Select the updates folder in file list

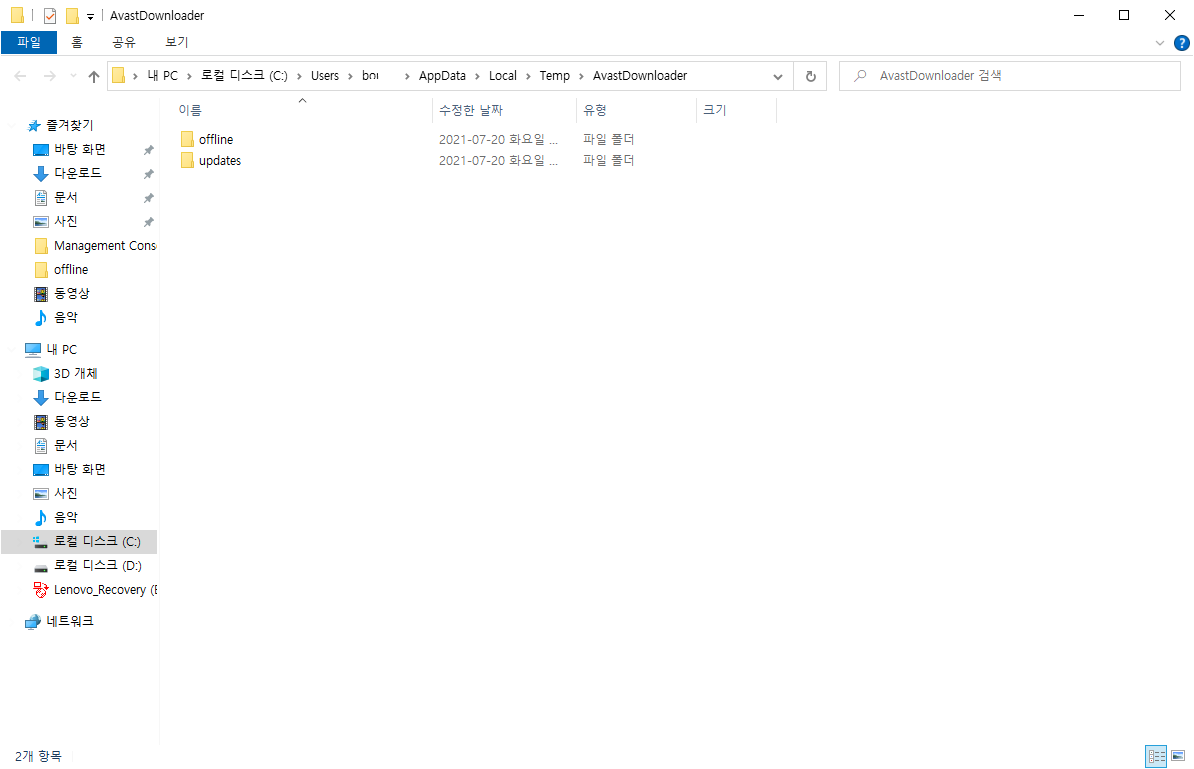(x=219, y=161)
